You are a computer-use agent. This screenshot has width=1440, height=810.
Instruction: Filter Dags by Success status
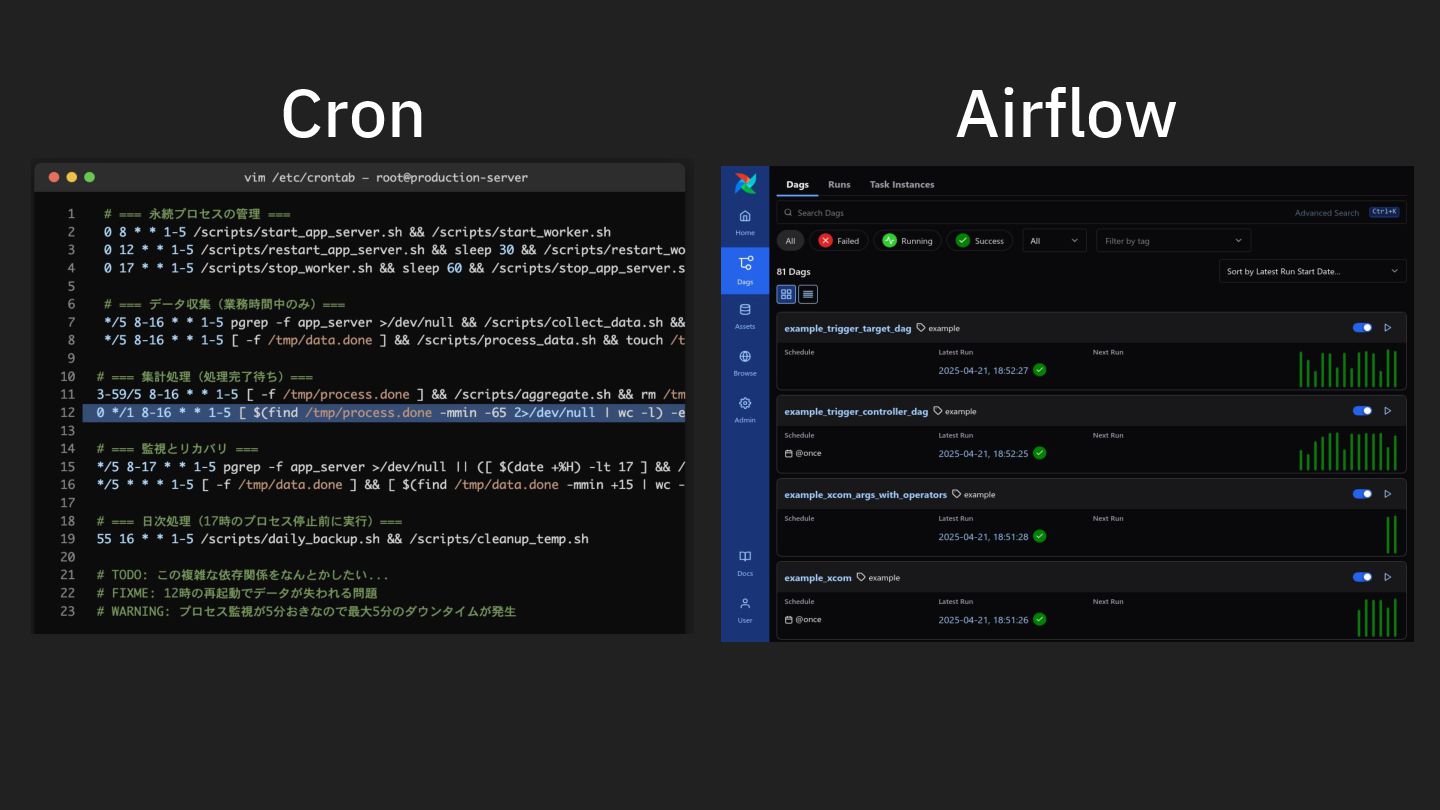979,240
